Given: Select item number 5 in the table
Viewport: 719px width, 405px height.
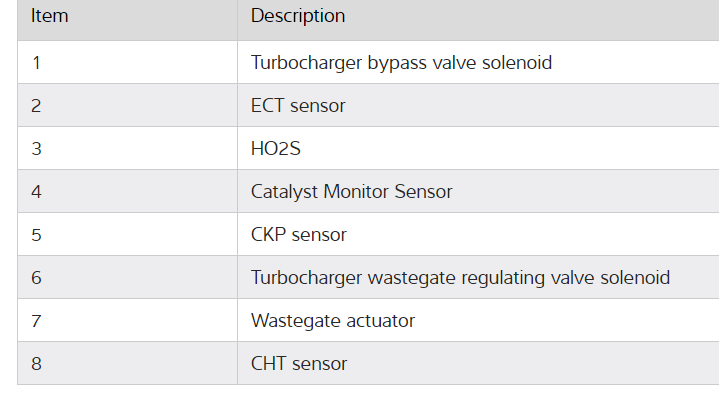Looking at the screenshot, I should pyautogui.click(x=37, y=235).
